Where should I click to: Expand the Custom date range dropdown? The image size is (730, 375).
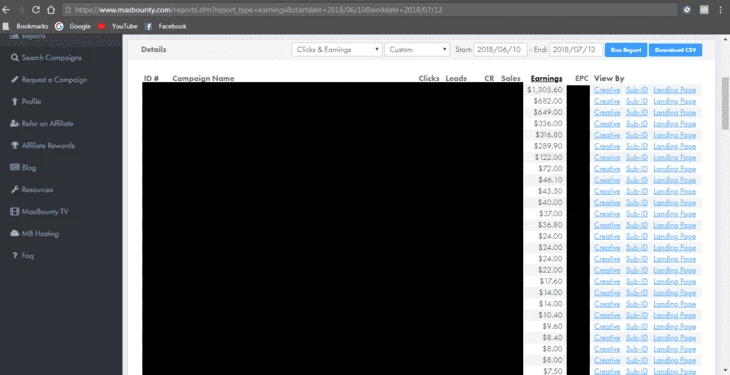point(417,49)
